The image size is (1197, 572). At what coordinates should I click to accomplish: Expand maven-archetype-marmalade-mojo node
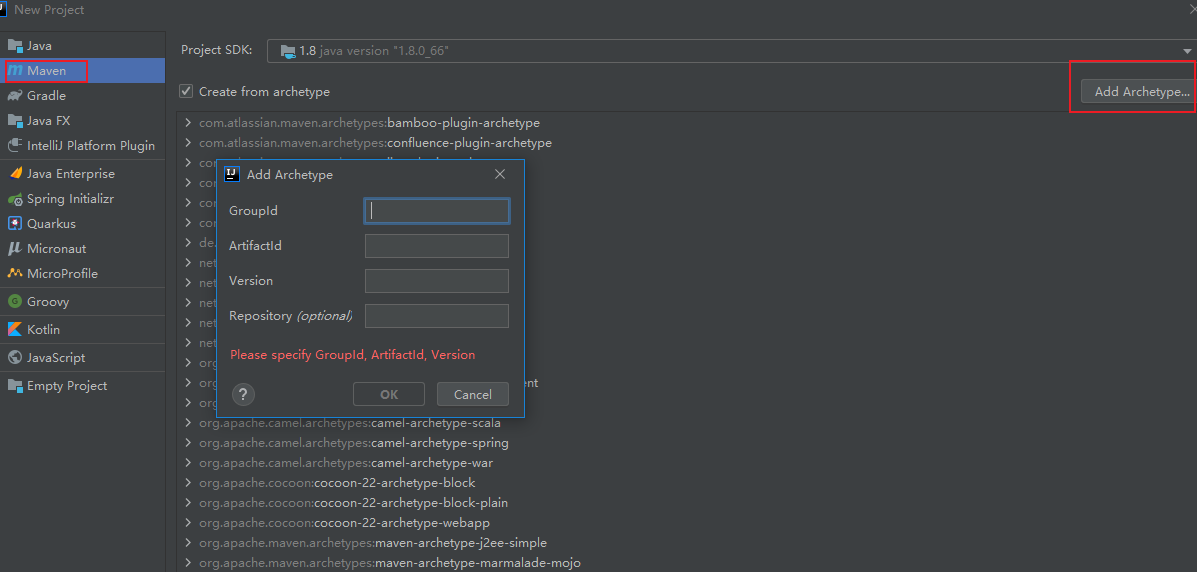pyautogui.click(x=187, y=563)
